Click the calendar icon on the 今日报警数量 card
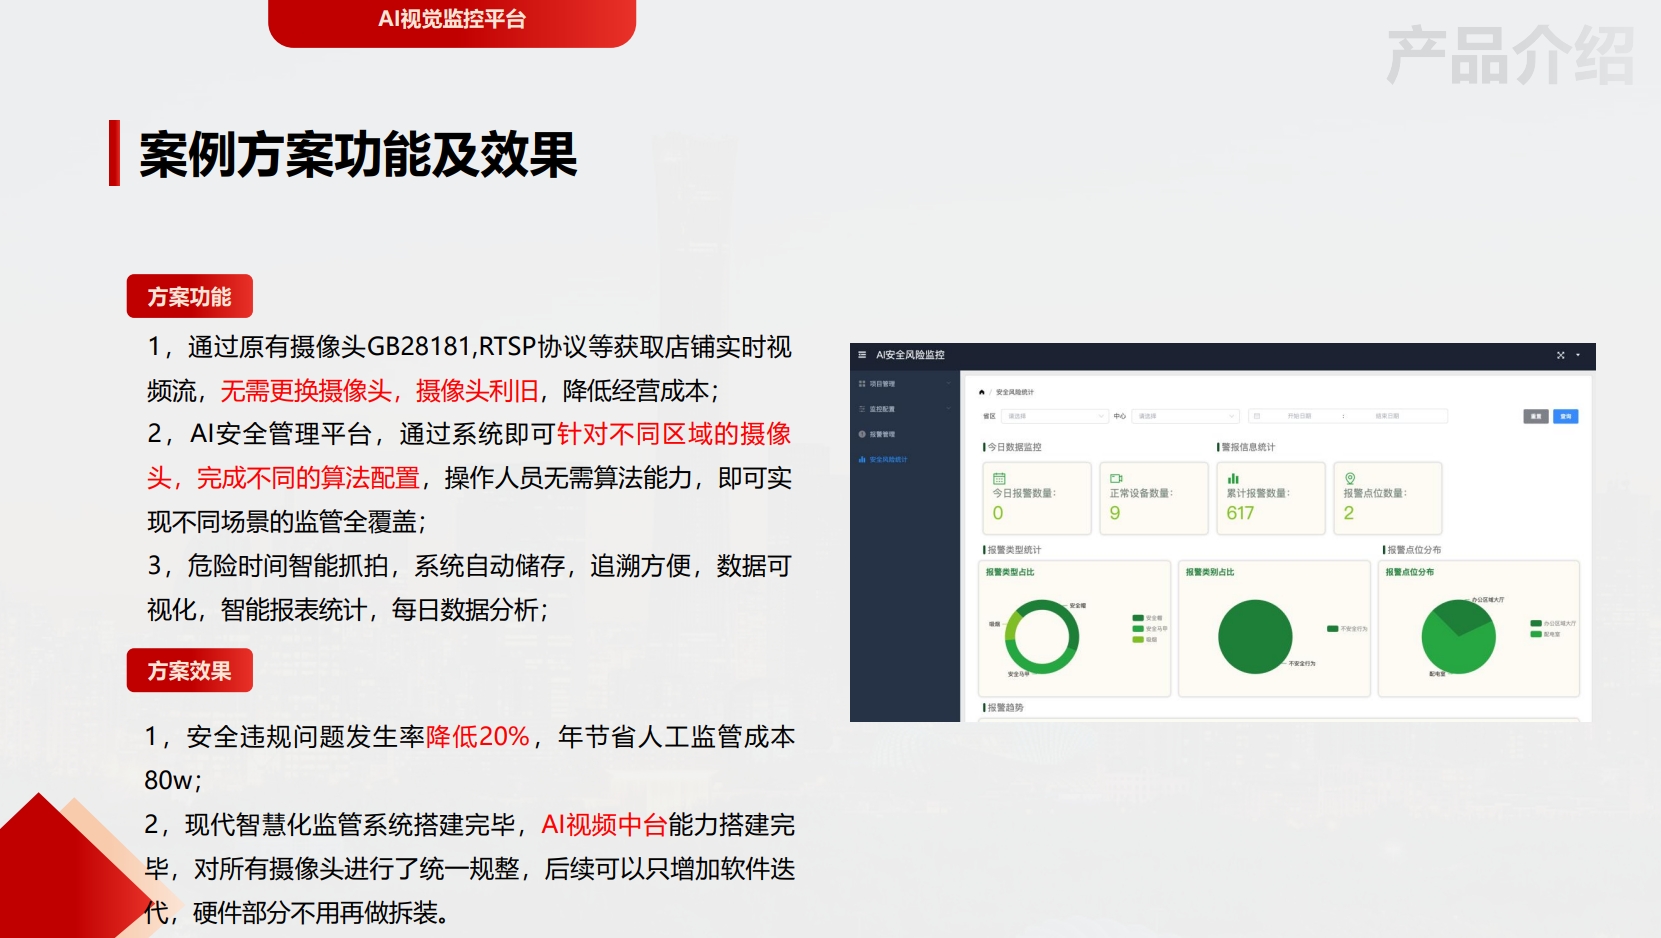The image size is (1661, 938). pyautogui.click(x=999, y=479)
